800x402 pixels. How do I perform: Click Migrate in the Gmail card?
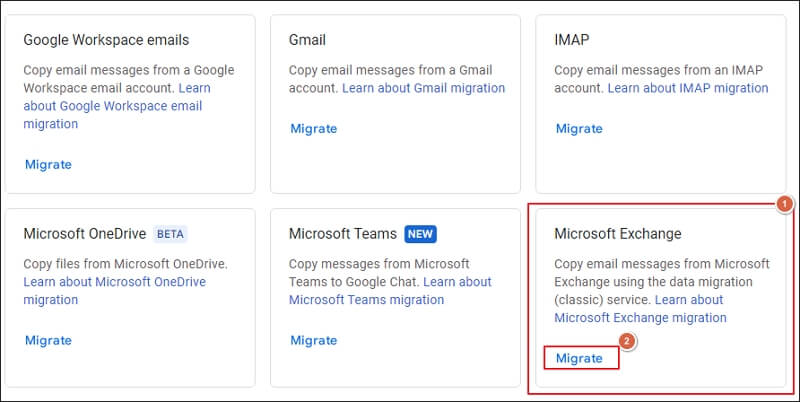pos(314,129)
